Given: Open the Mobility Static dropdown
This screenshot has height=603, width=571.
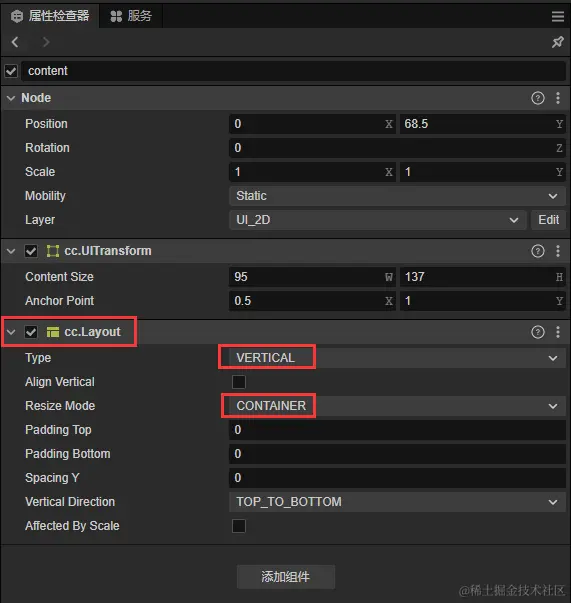Looking at the screenshot, I should pos(397,196).
